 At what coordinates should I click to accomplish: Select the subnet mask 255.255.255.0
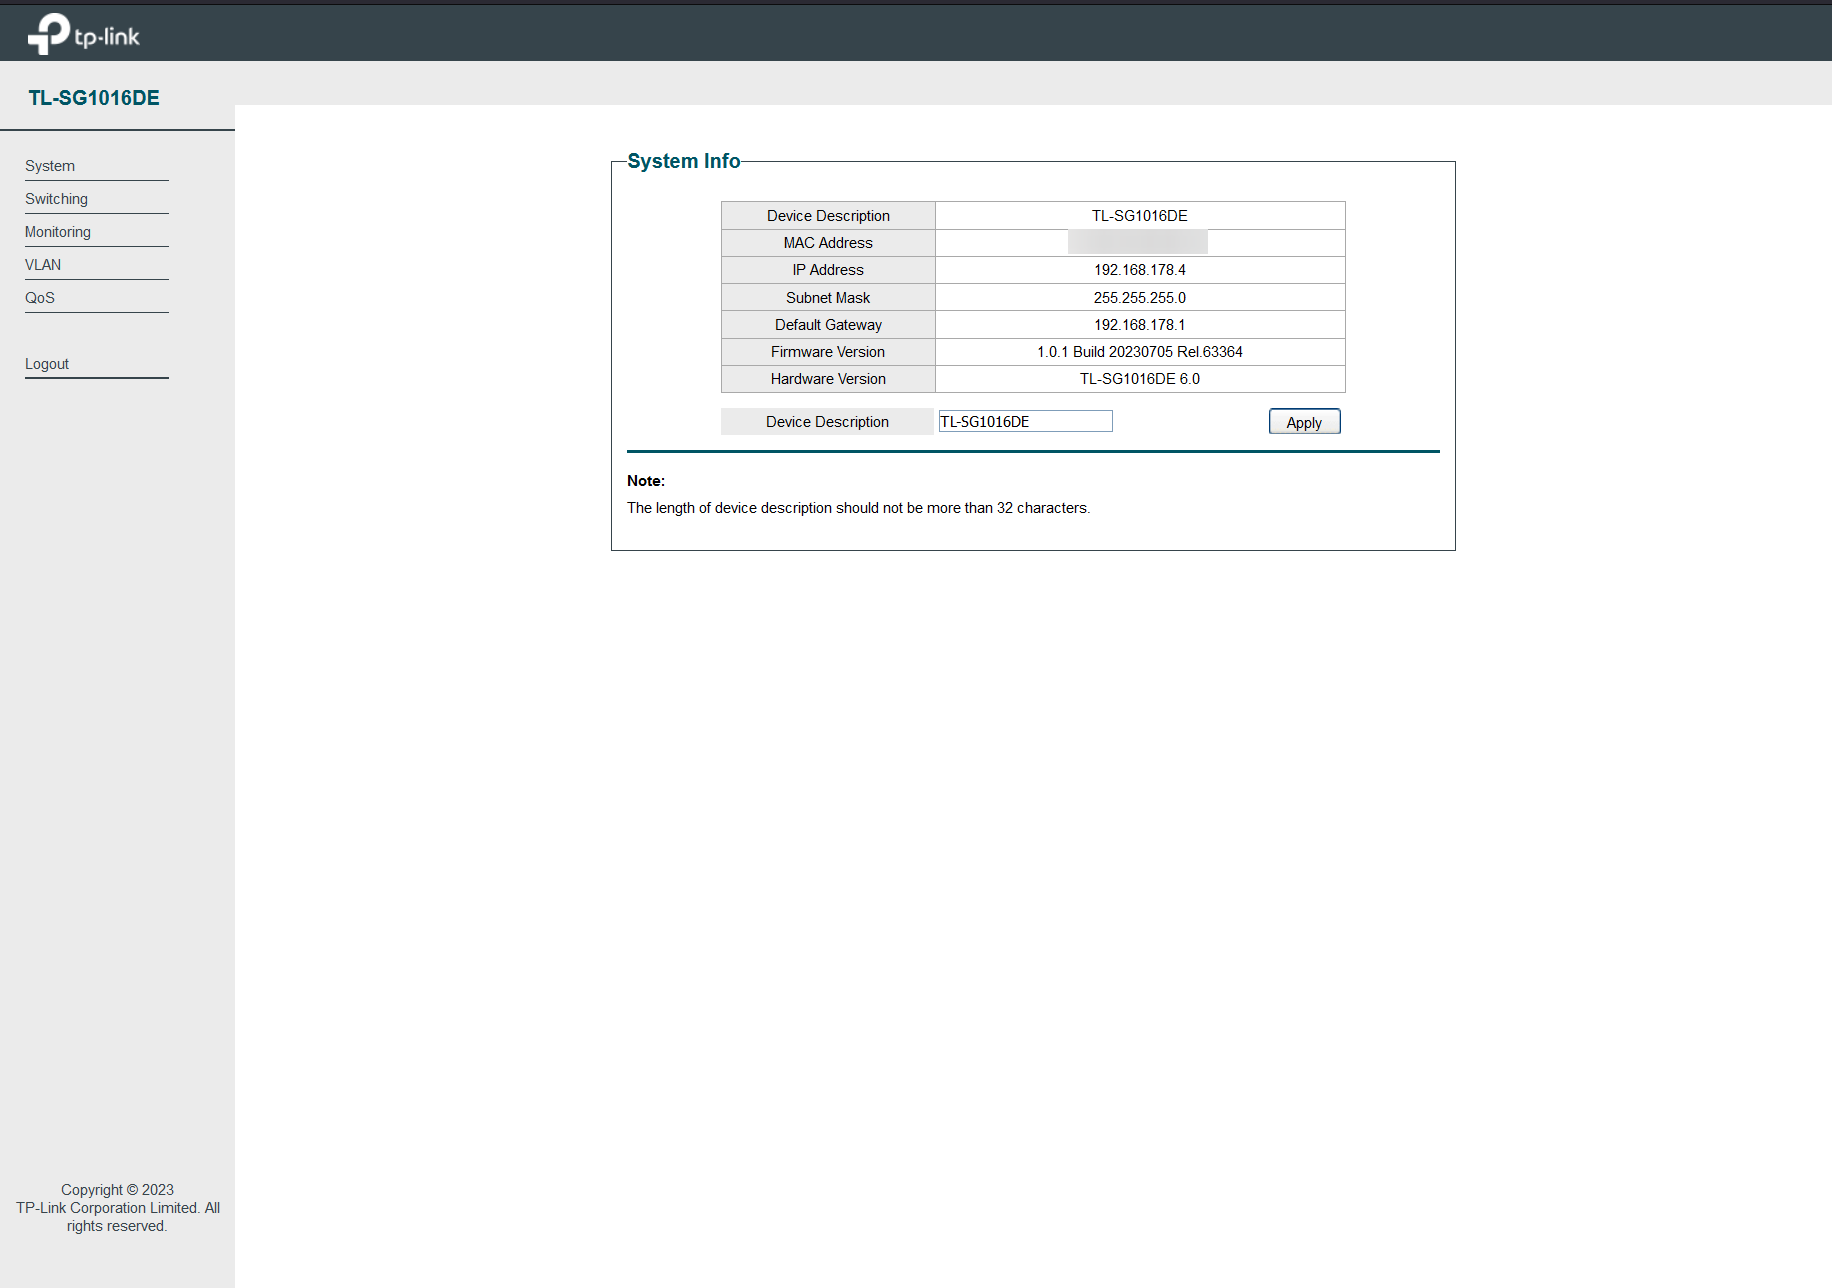pyautogui.click(x=1140, y=298)
